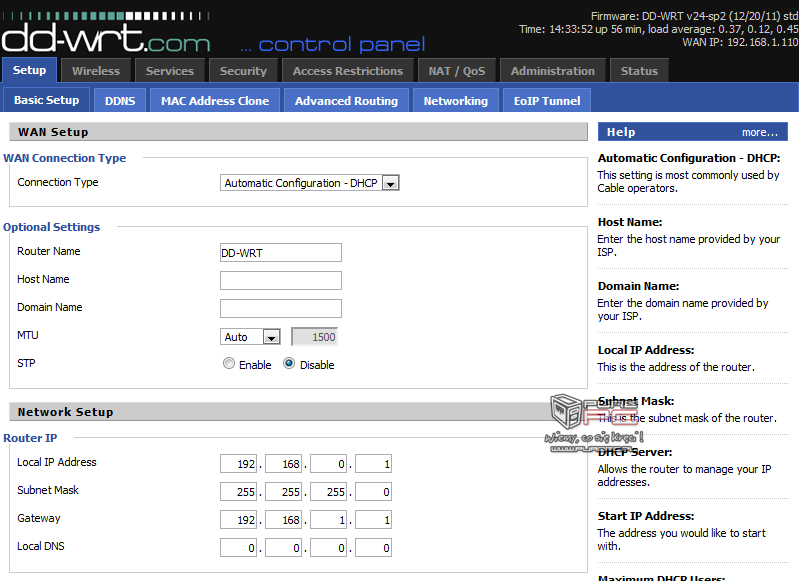Open the Services tab
The image size is (799, 581).
[170, 71]
